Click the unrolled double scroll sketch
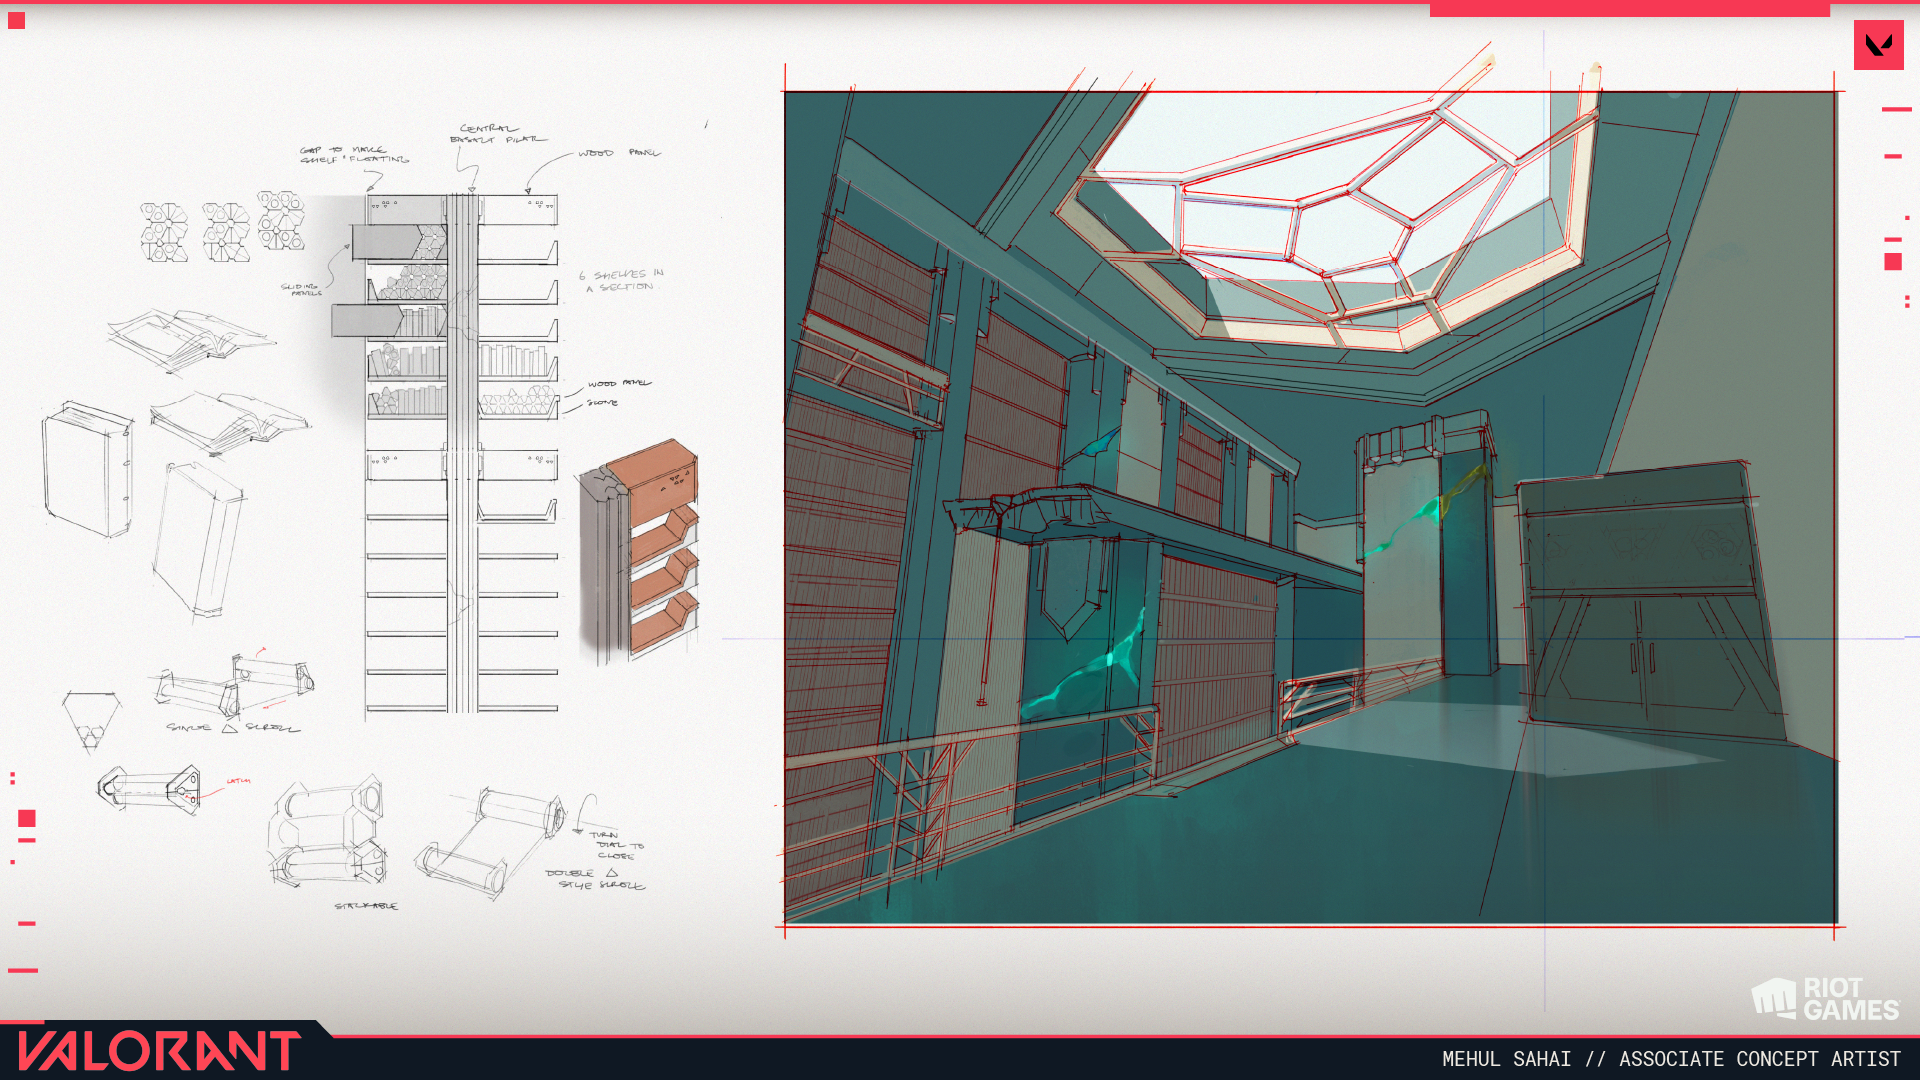This screenshot has width=1920, height=1080. 490,843
